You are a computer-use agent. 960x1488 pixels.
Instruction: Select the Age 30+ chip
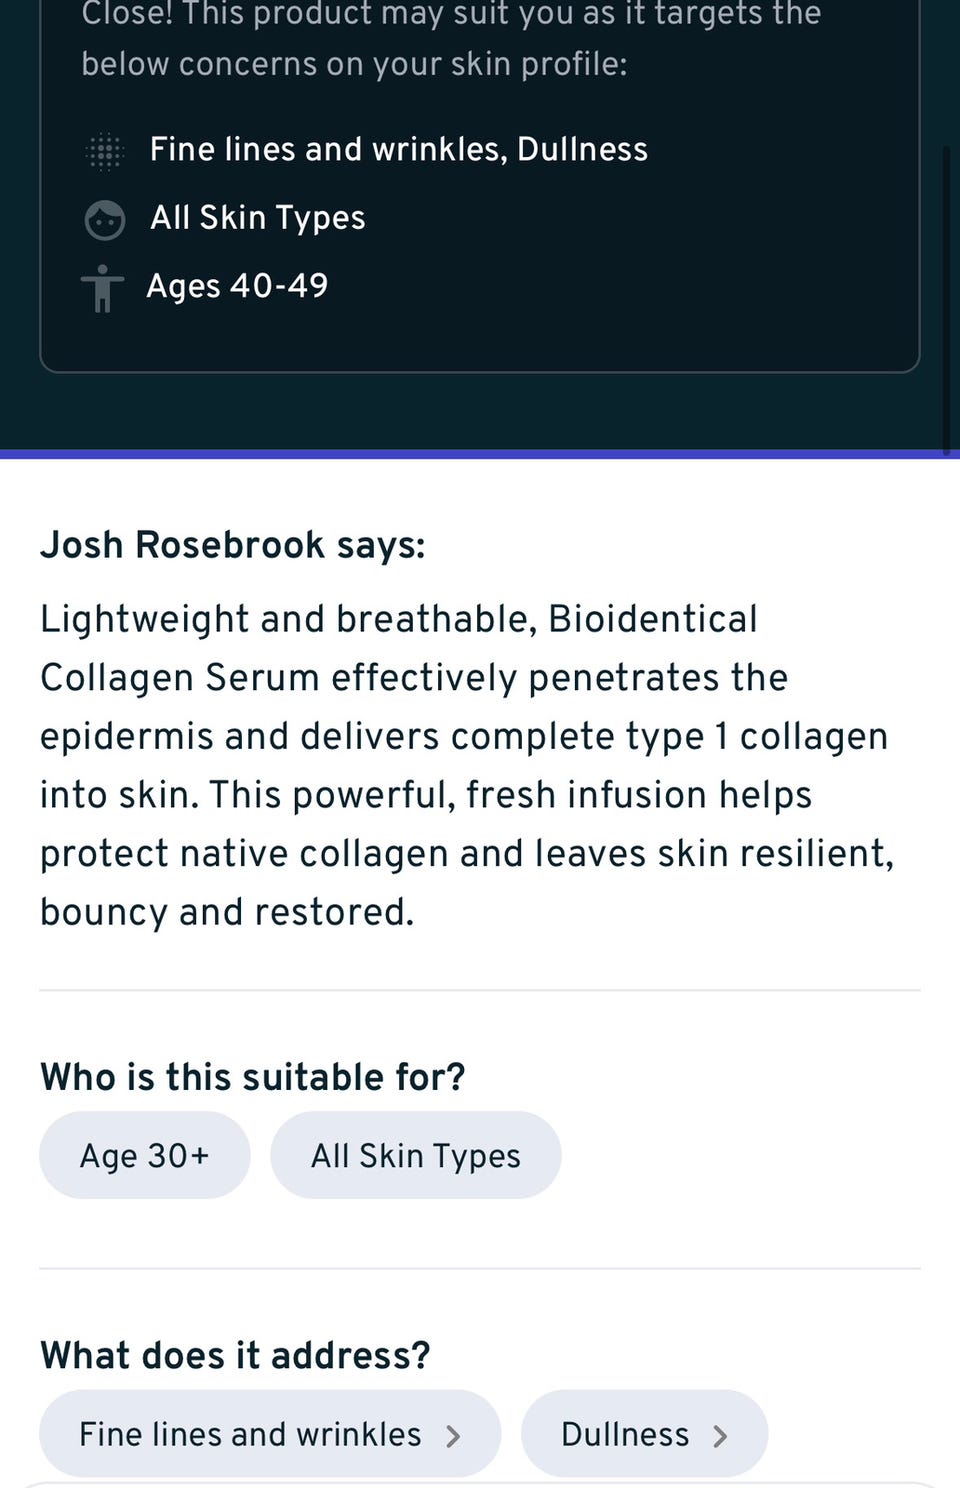pos(144,1156)
